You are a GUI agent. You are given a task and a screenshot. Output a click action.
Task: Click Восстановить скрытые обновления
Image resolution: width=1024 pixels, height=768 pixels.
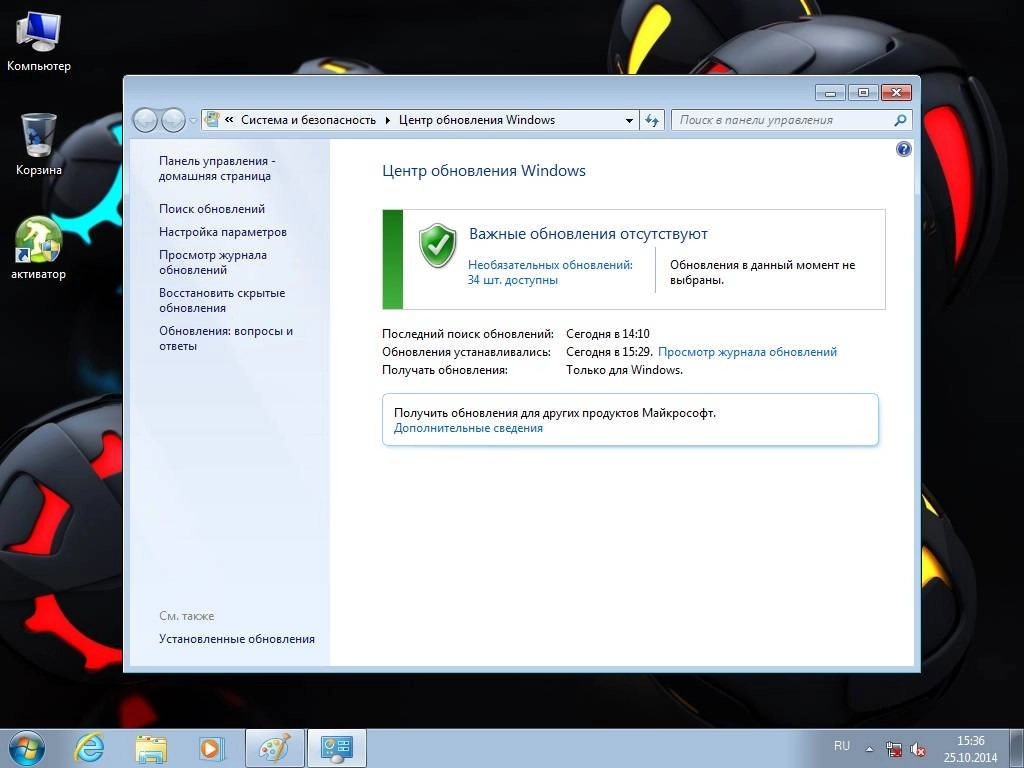point(222,300)
